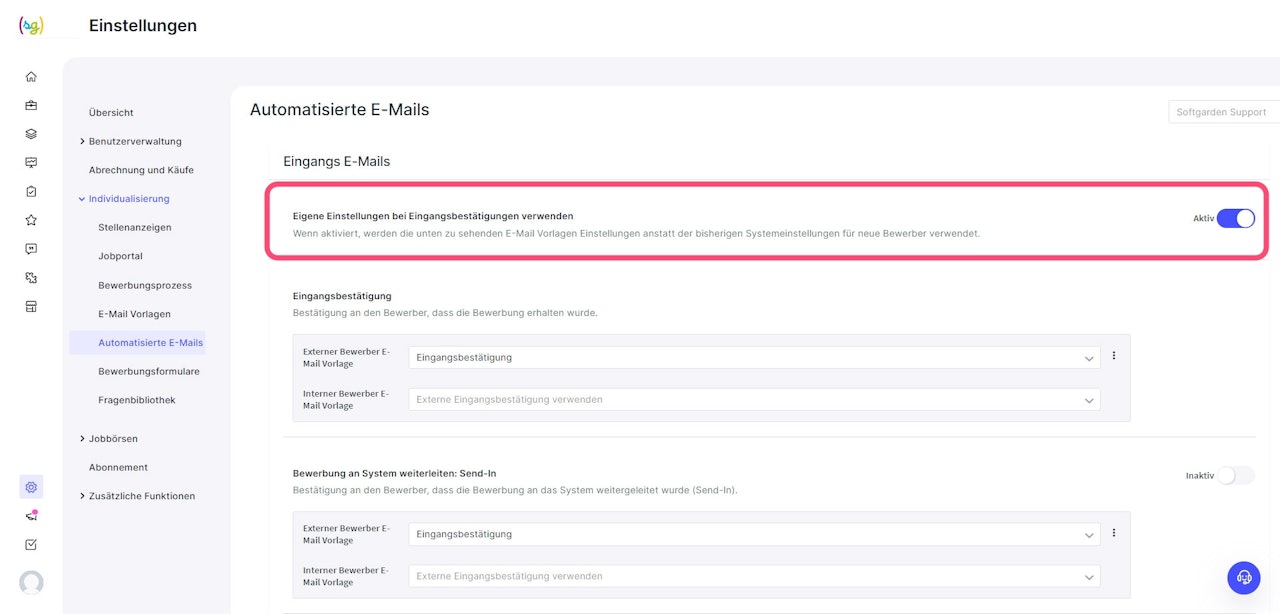The width and height of the screenshot is (1280, 614).
Task: Click the Einstellungen page title
Action: point(143,26)
